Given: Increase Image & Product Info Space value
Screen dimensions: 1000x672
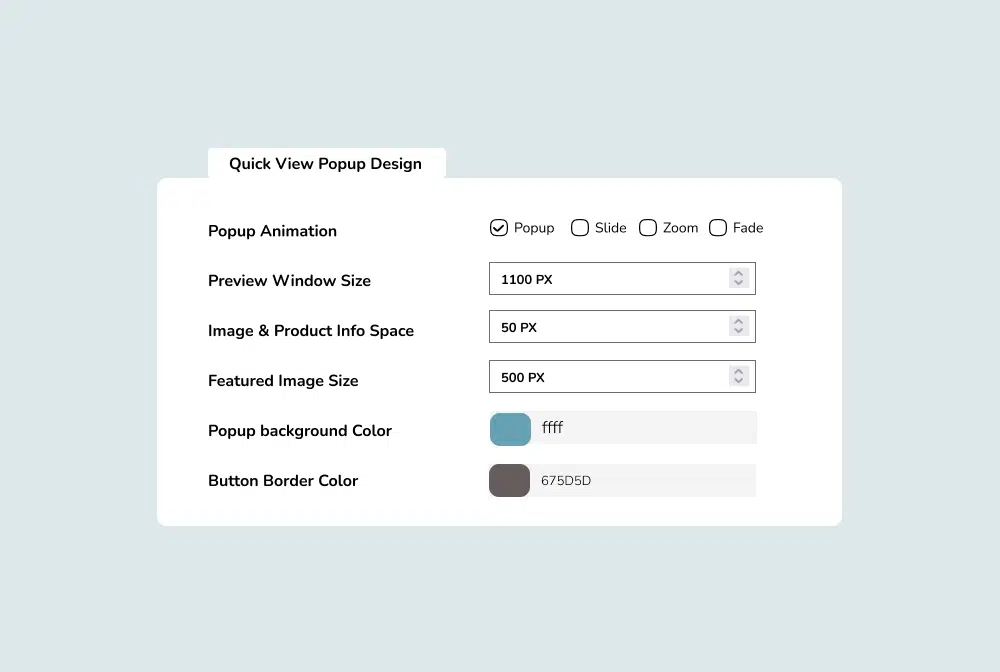Looking at the screenshot, I should click(738, 321).
